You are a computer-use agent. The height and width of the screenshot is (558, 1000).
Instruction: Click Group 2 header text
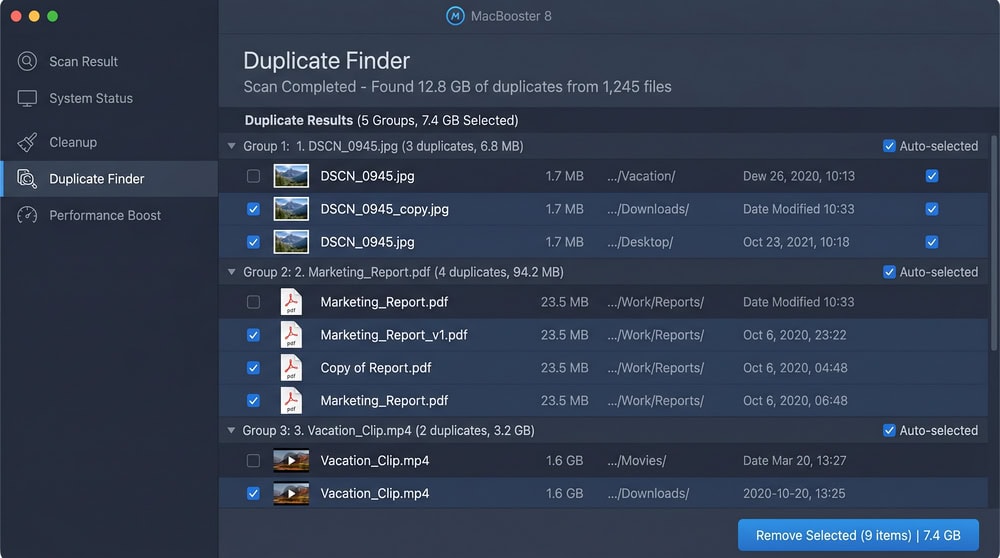point(403,272)
